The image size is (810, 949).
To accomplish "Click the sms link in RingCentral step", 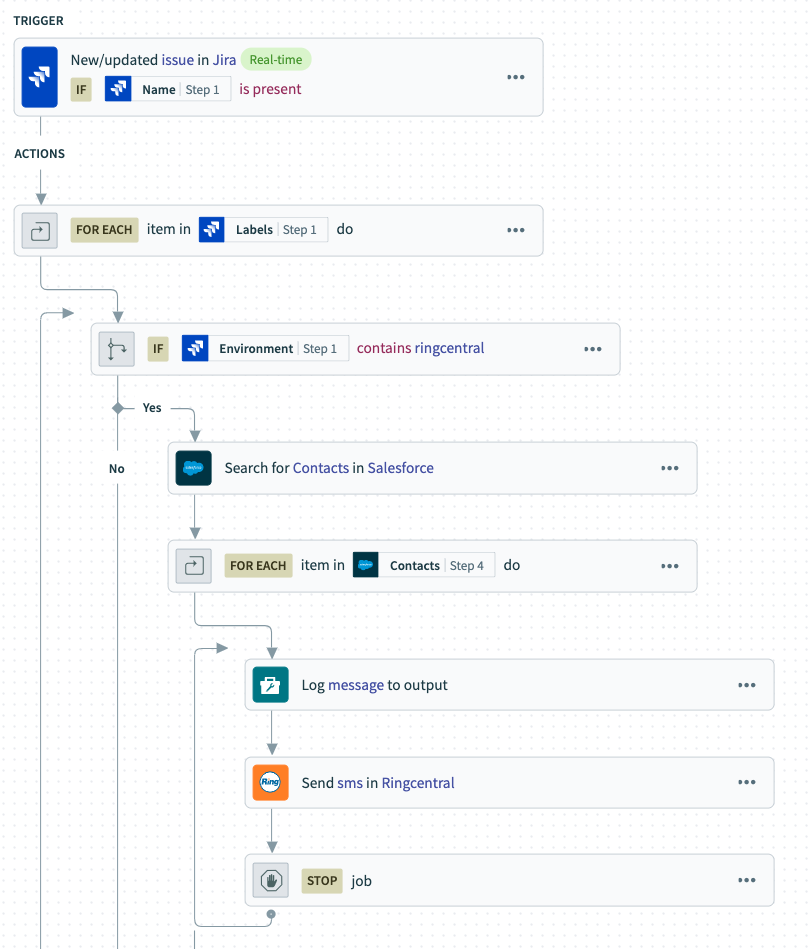I will (350, 783).
